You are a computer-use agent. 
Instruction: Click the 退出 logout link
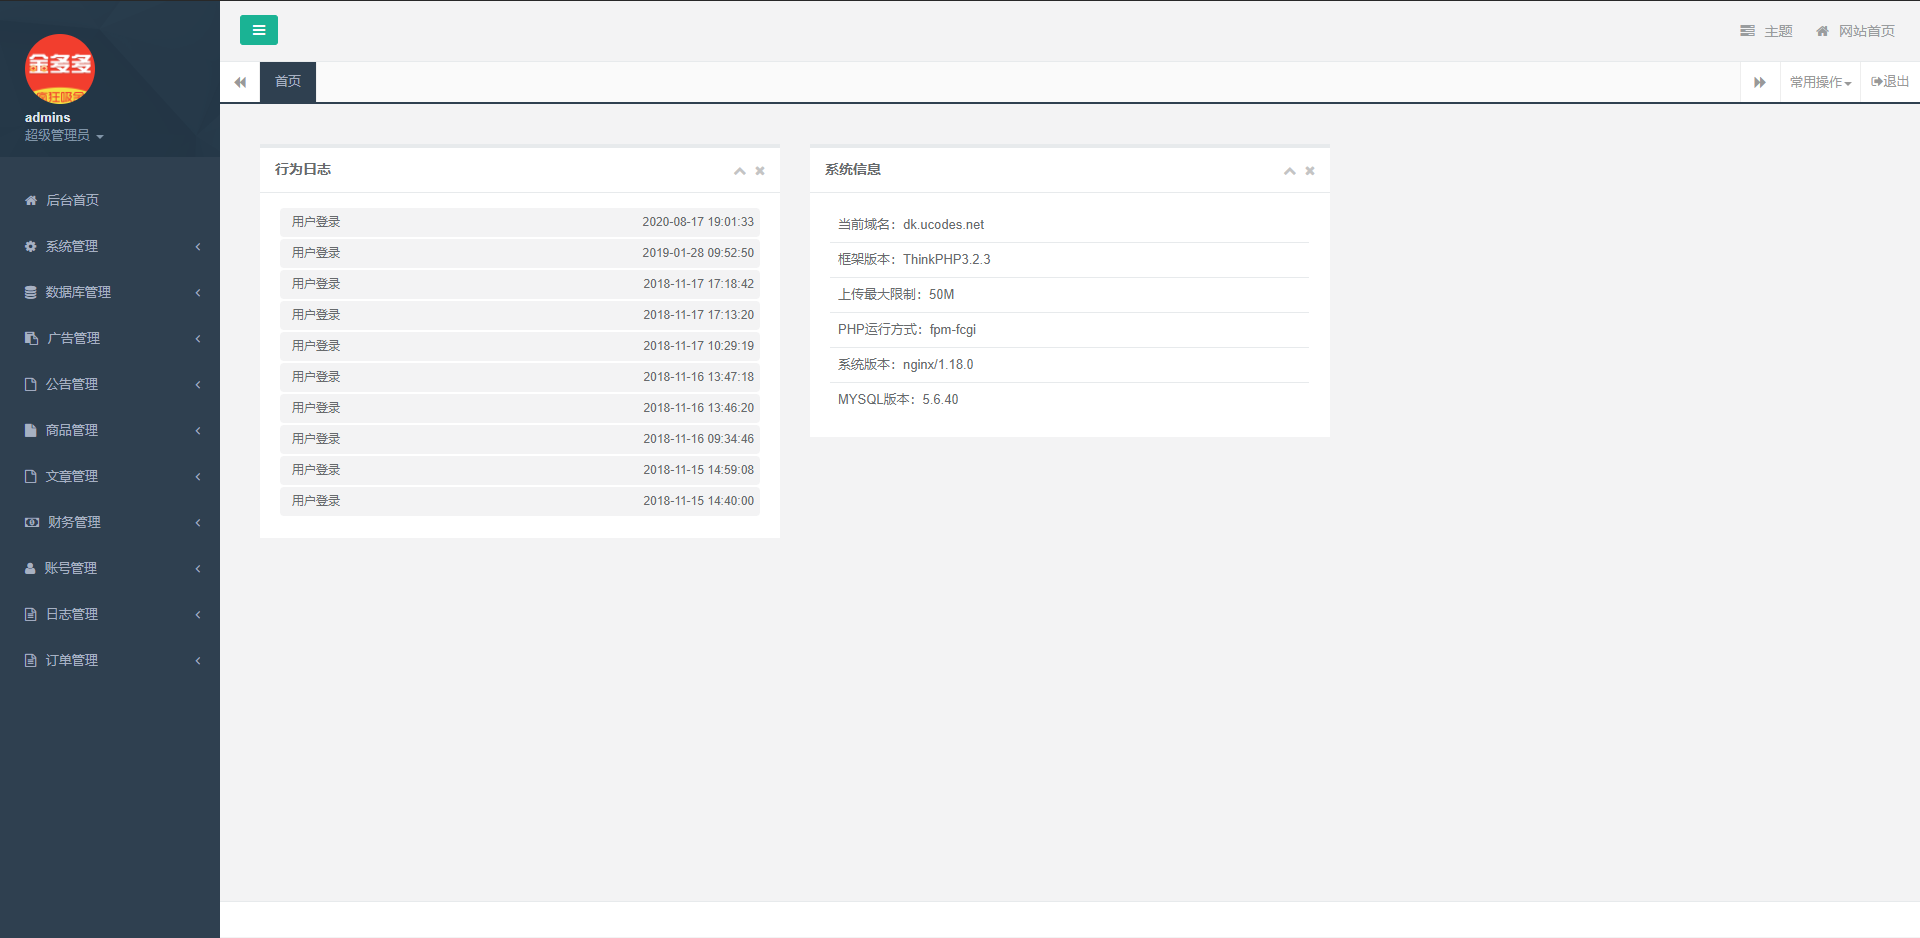[x=1890, y=82]
